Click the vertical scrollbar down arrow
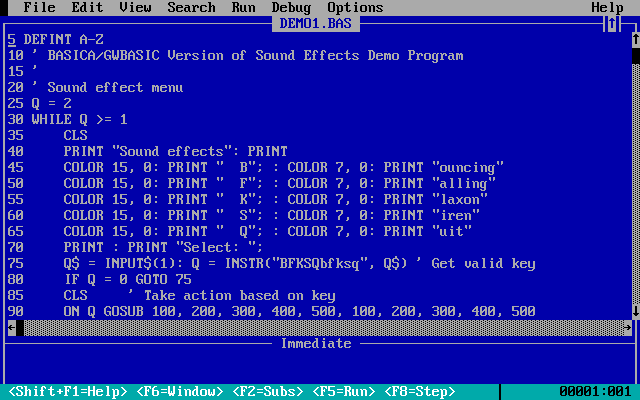 tap(636, 311)
